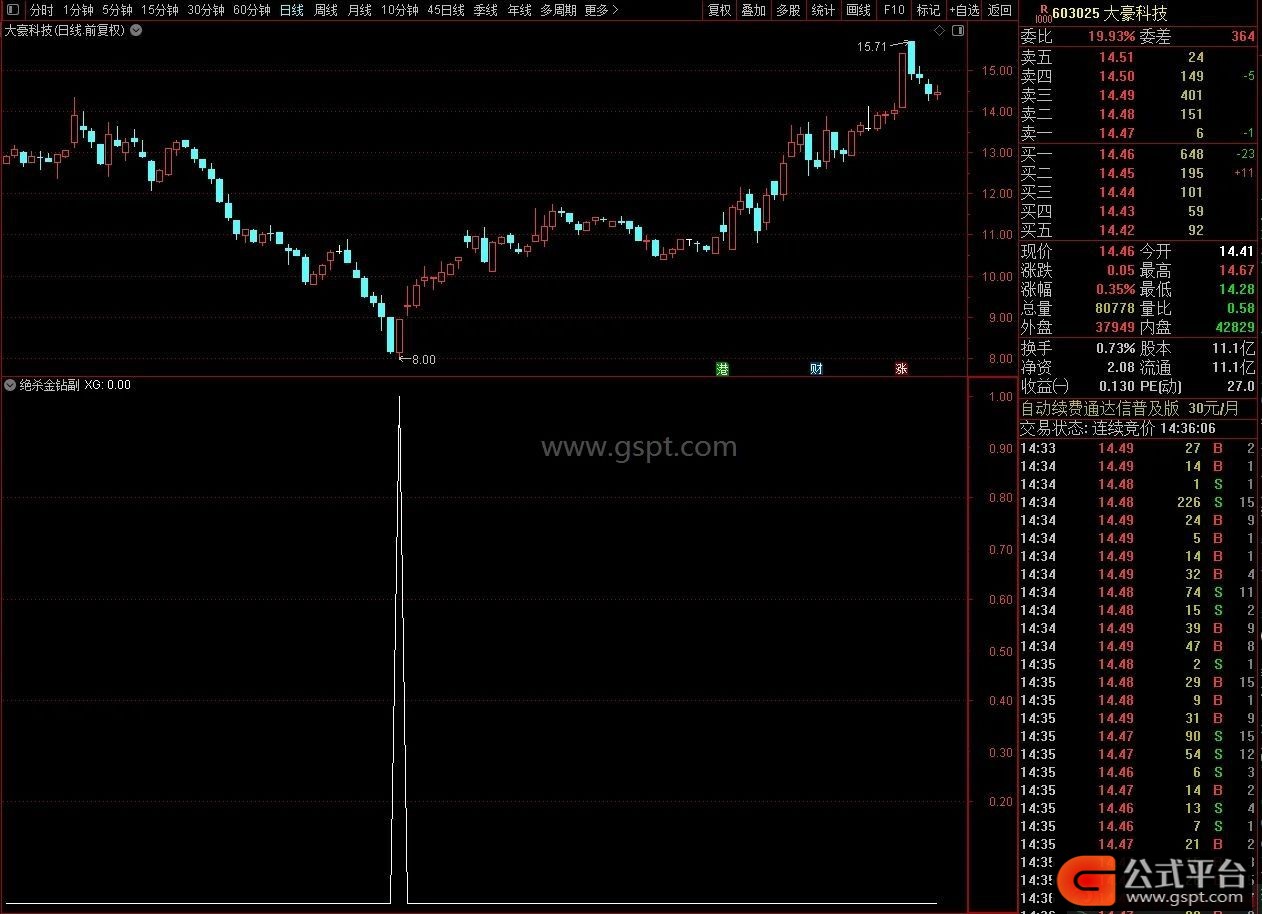1262x914 pixels.
Task: Switch to 60分钟 period tab
Action: (252, 10)
